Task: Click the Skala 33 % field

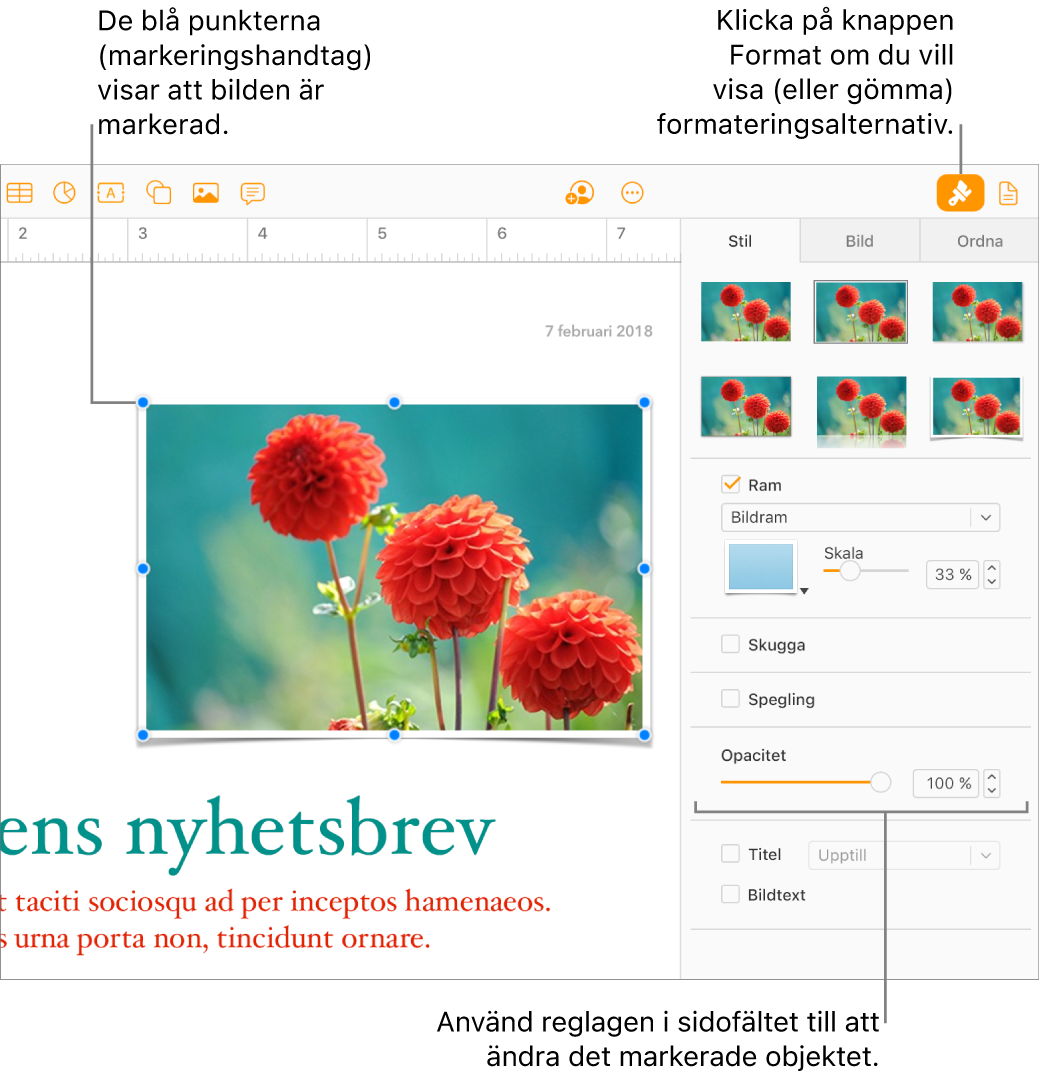Action: tap(952, 574)
